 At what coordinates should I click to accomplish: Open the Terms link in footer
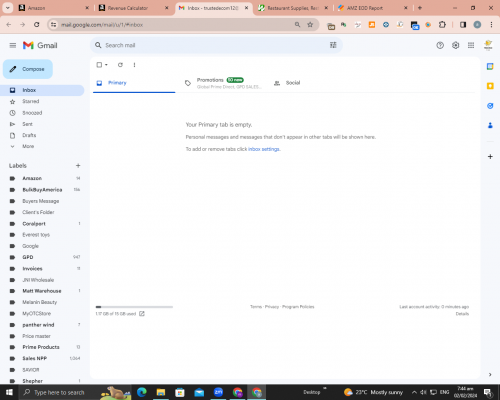click(x=256, y=307)
